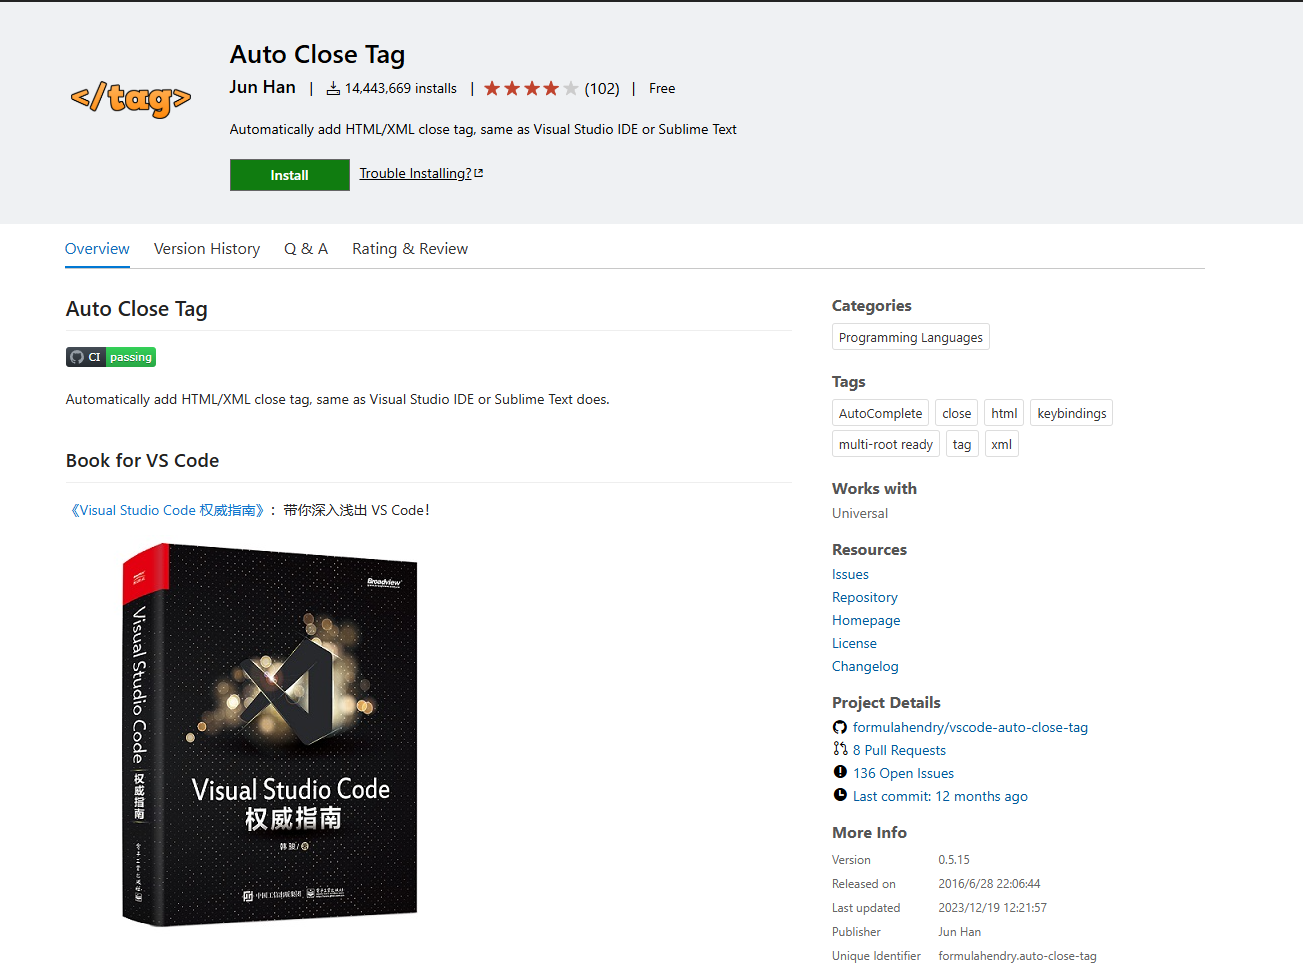The image size is (1303, 968).
Task: Click the last updated date 2023/12/19
Action: [992, 908]
